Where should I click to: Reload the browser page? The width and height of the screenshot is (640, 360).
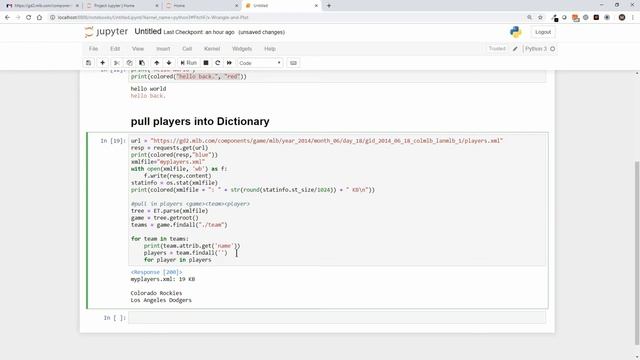pos(29,18)
